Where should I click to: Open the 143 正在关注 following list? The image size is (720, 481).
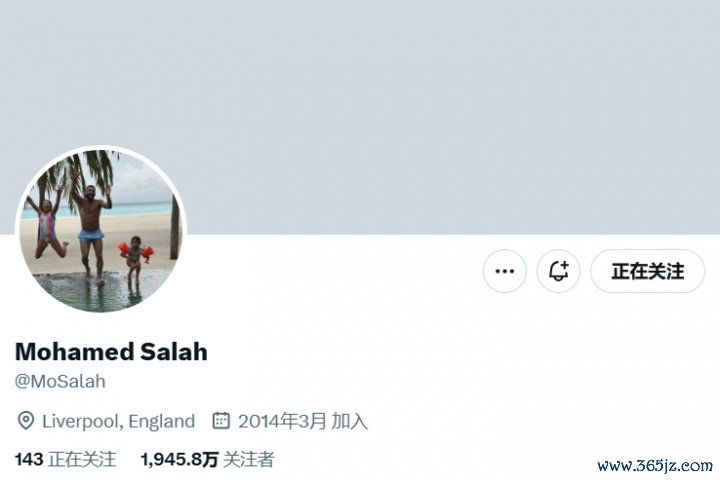[66, 459]
